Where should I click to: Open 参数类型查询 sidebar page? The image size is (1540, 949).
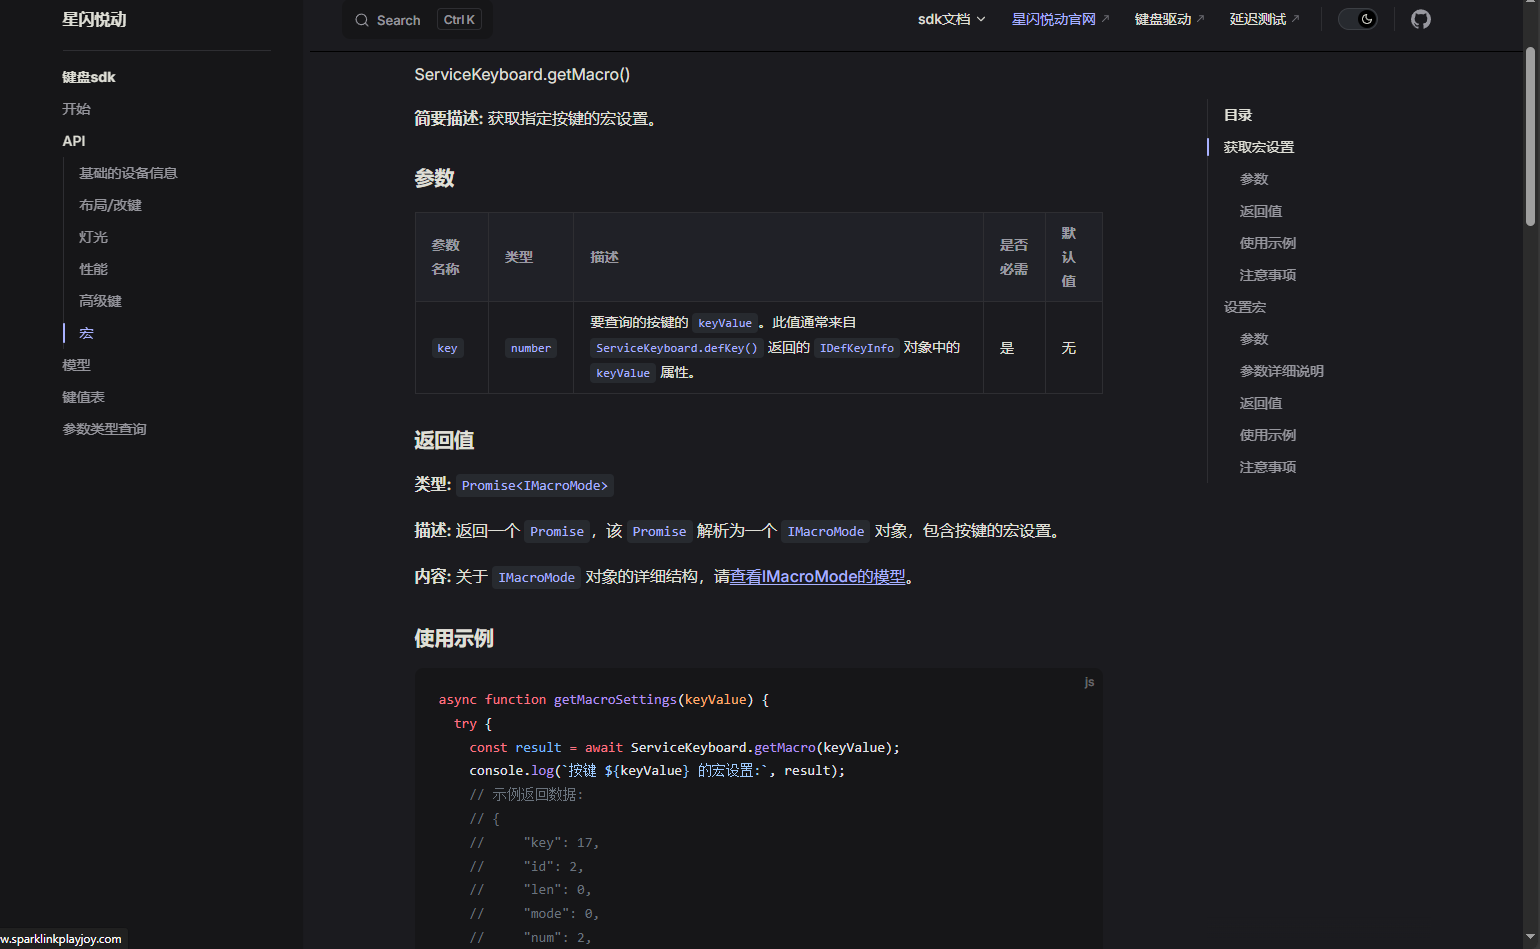(x=104, y=429)
